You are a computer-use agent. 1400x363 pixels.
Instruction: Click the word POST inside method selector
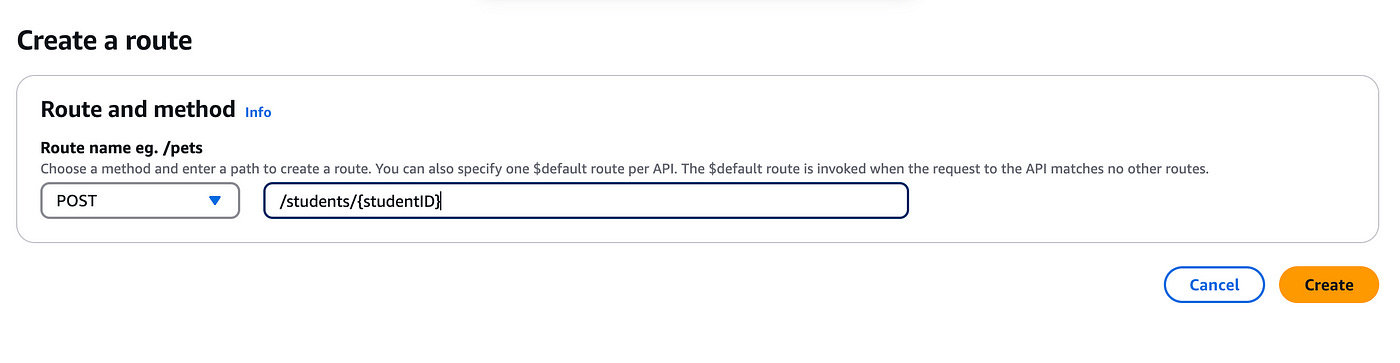77,201
